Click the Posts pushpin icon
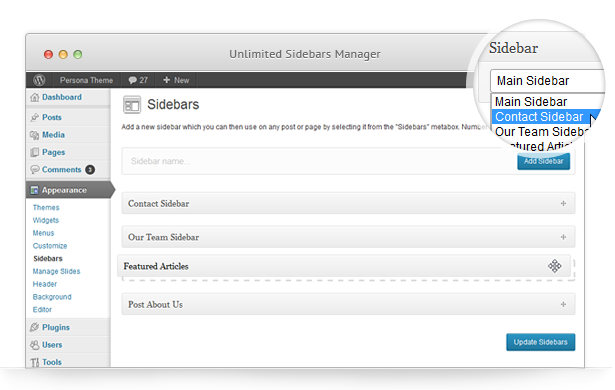The width and height of the screenshot is (615, 390). 35,117
